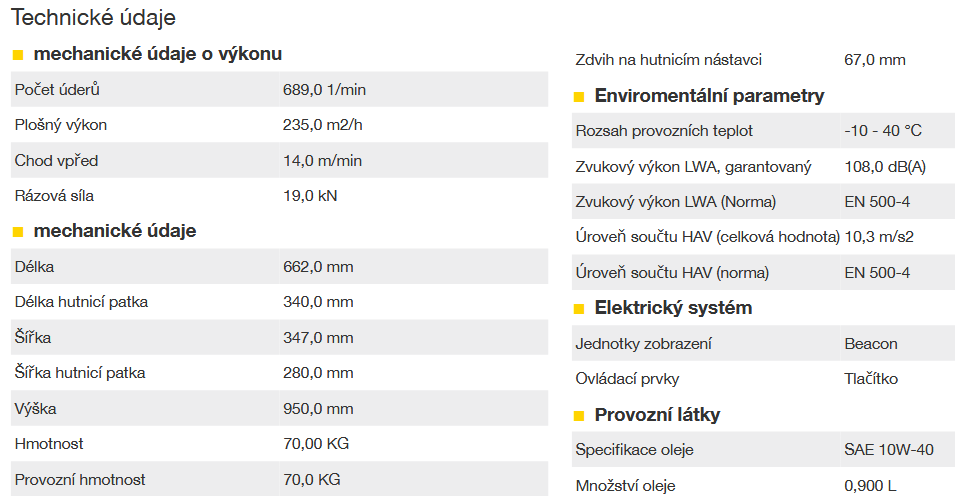This screenshot has height=497, width=955.
Task: Select the Technické údaje page title
Action: (x=93, y=17)
